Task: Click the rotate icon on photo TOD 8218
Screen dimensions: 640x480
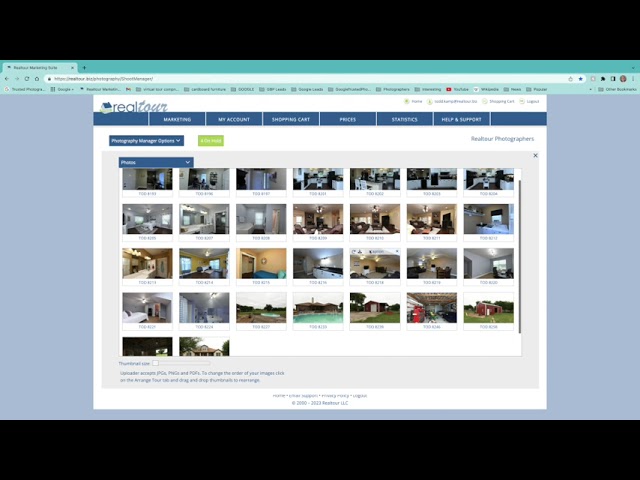Action: pyautogui.click(x=354, y=252)
